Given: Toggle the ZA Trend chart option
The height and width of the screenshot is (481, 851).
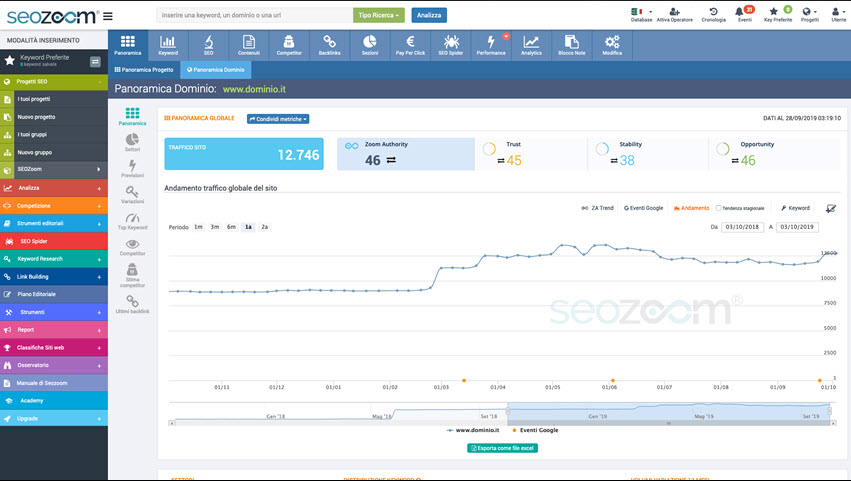Looking at the screenshot, I should point(597,208).
